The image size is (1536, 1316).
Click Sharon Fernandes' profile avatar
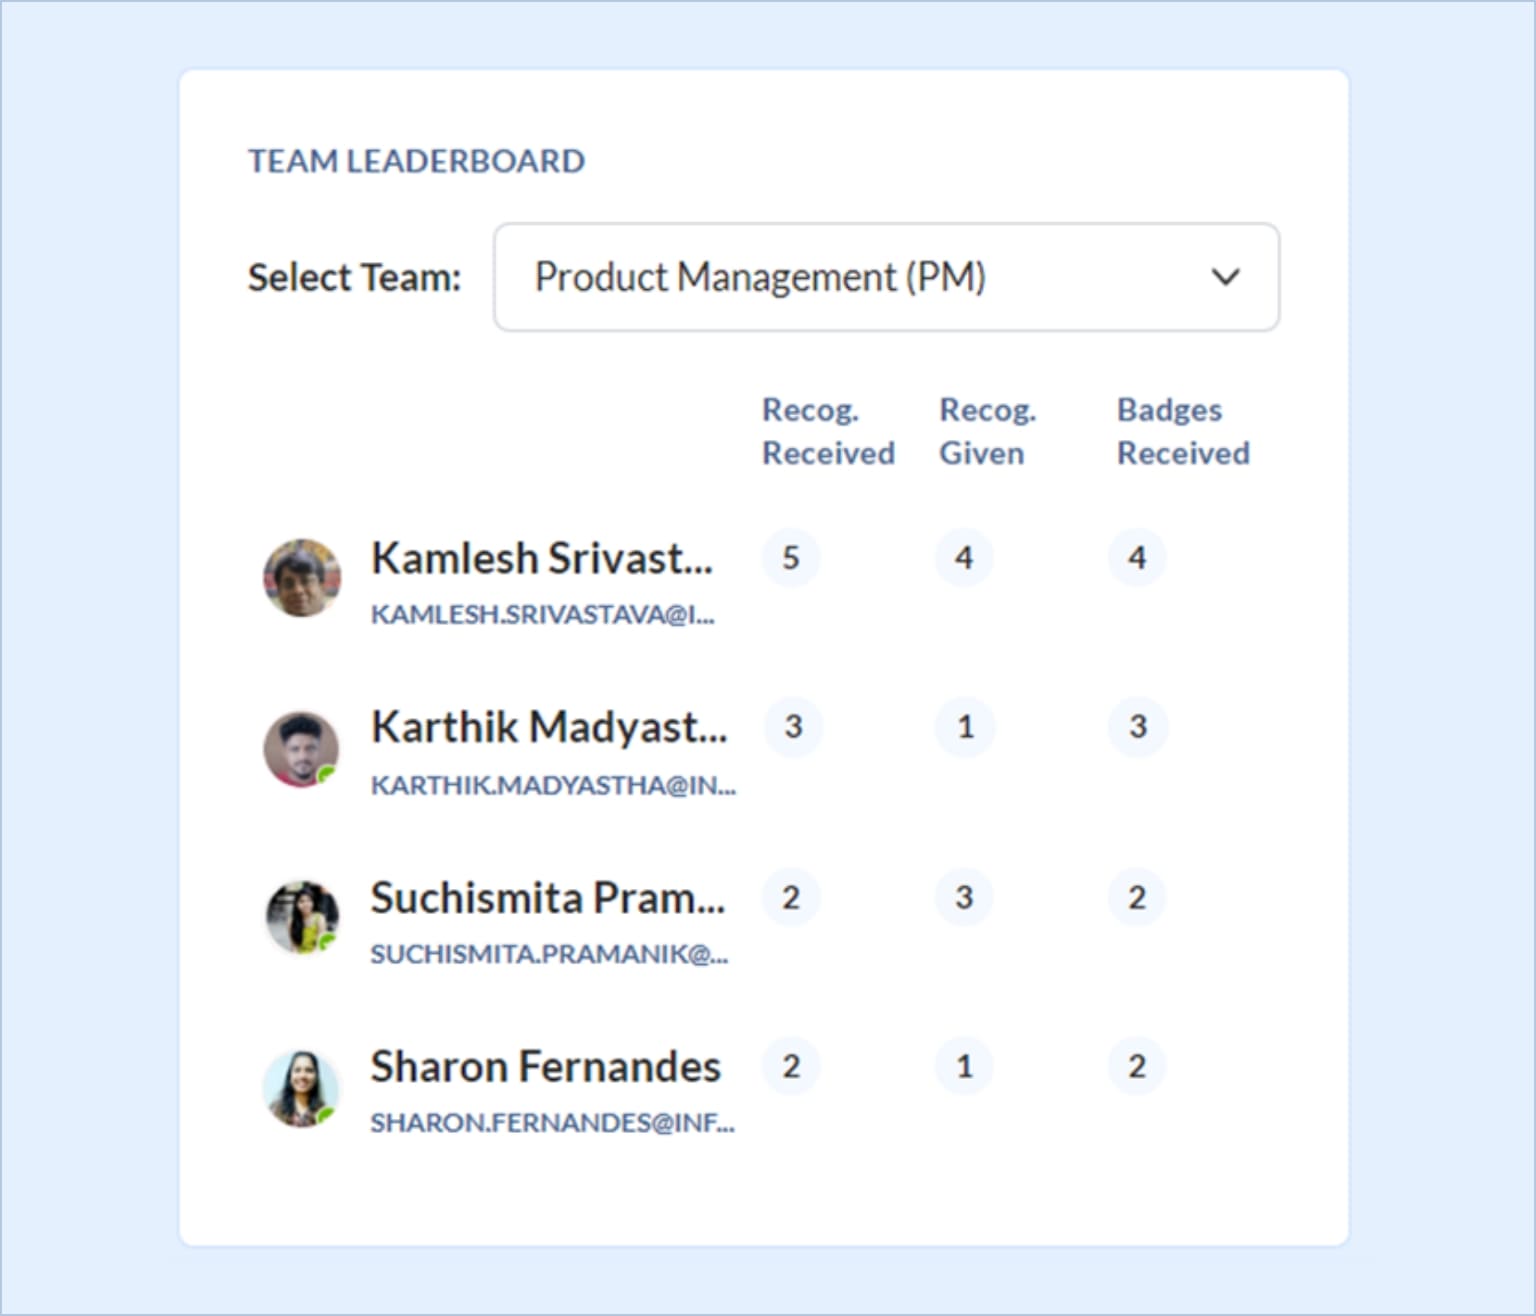coord(301,1088)
